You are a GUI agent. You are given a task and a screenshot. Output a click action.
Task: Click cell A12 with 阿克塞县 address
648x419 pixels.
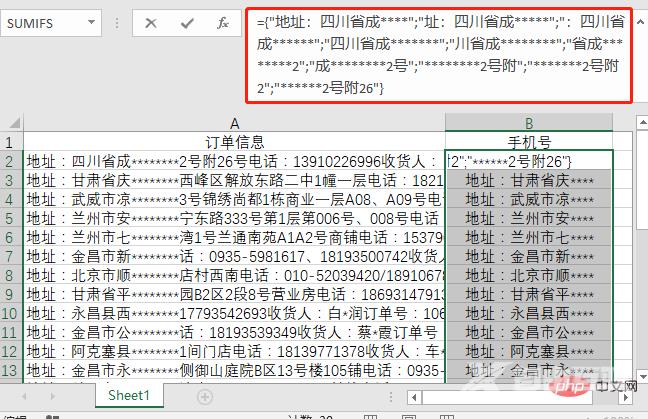pos(234,351)
